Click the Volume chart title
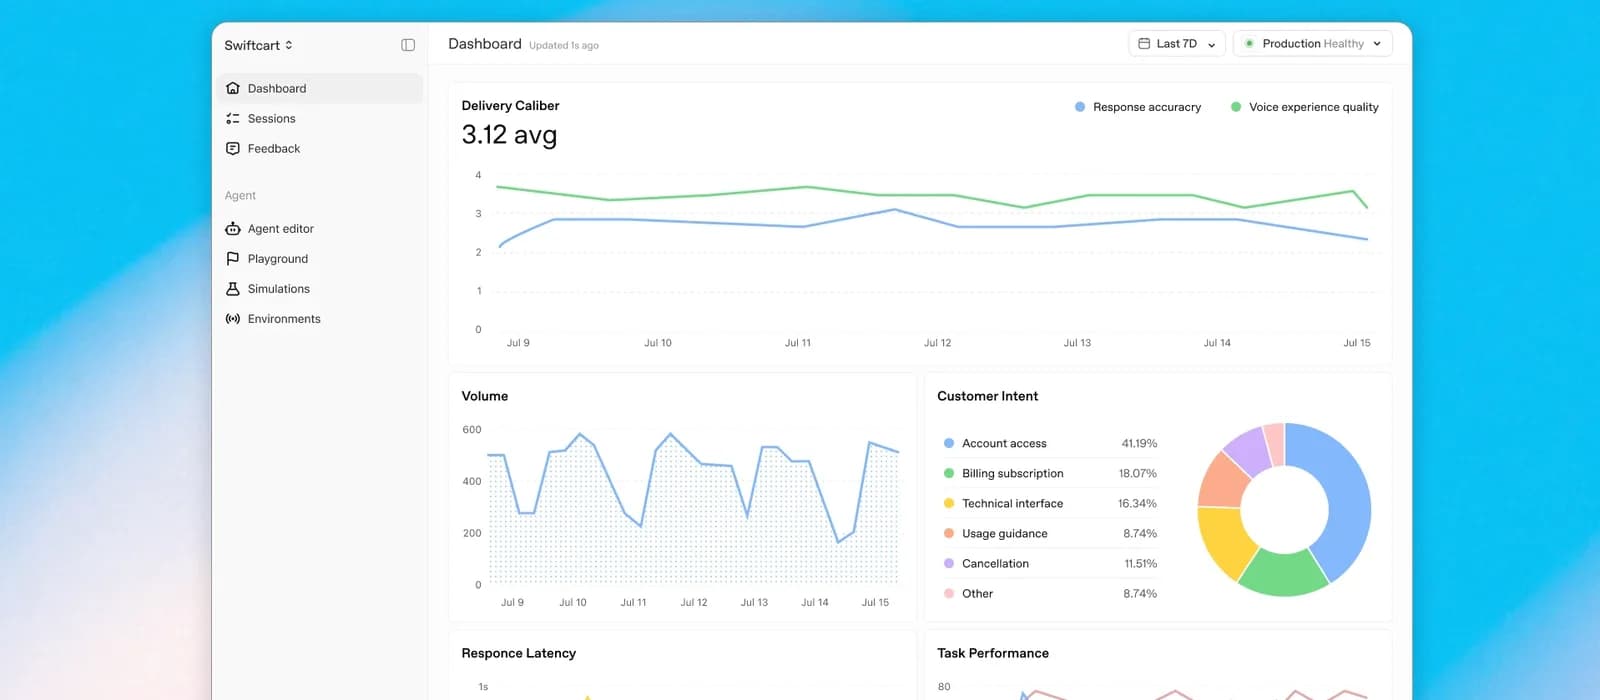 pos(485,396)
